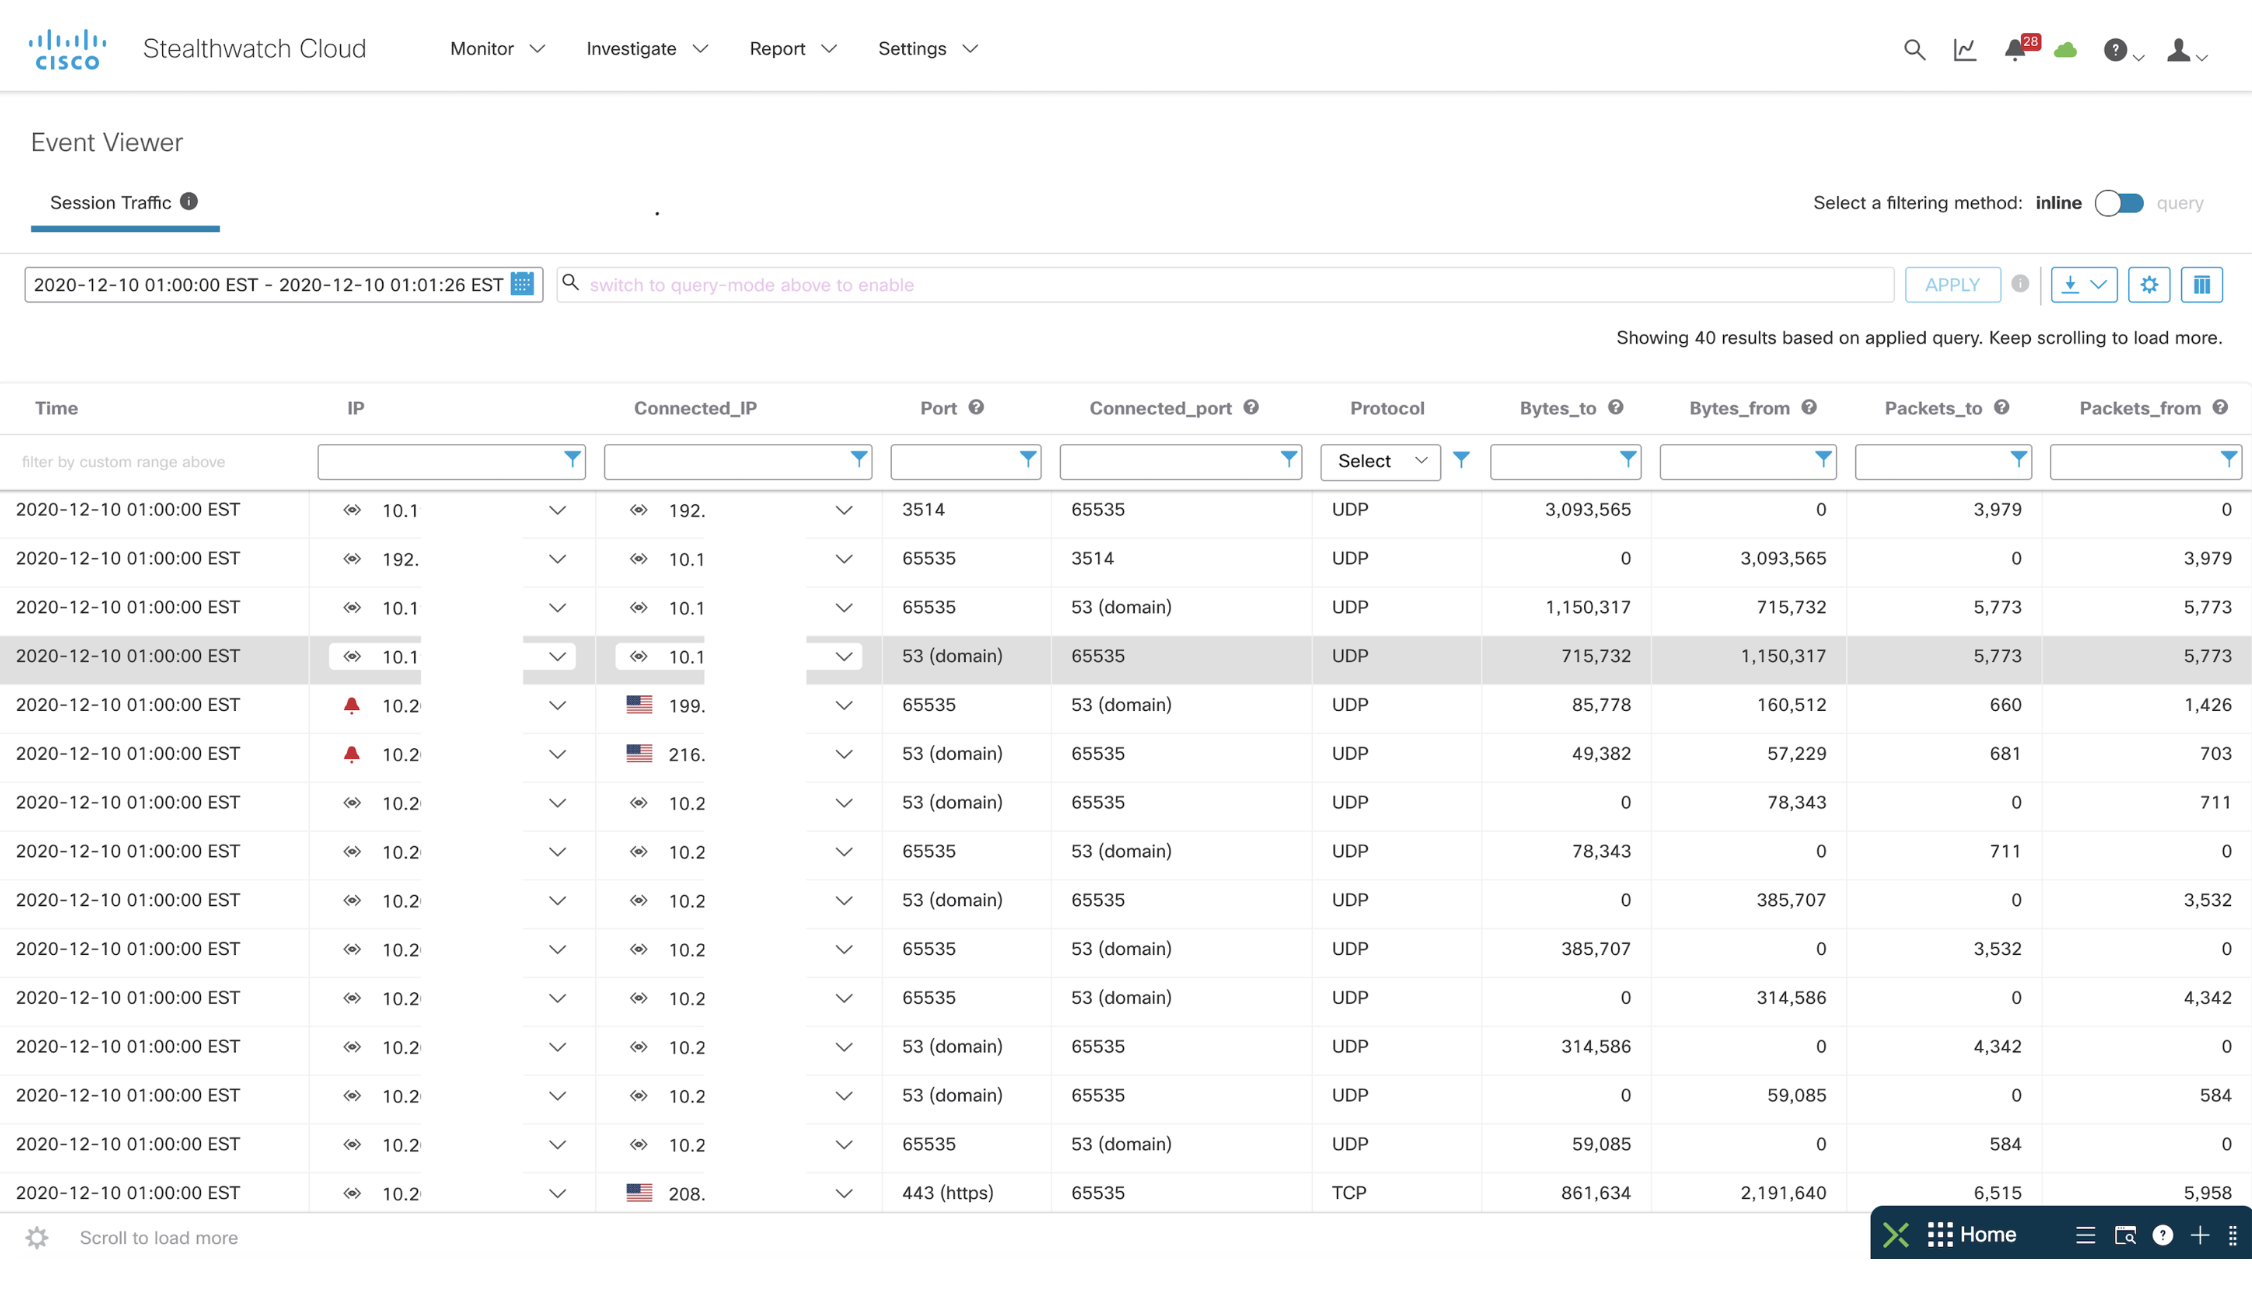Open the column manager icon

pyautogui.click(x=2201, y=285)
